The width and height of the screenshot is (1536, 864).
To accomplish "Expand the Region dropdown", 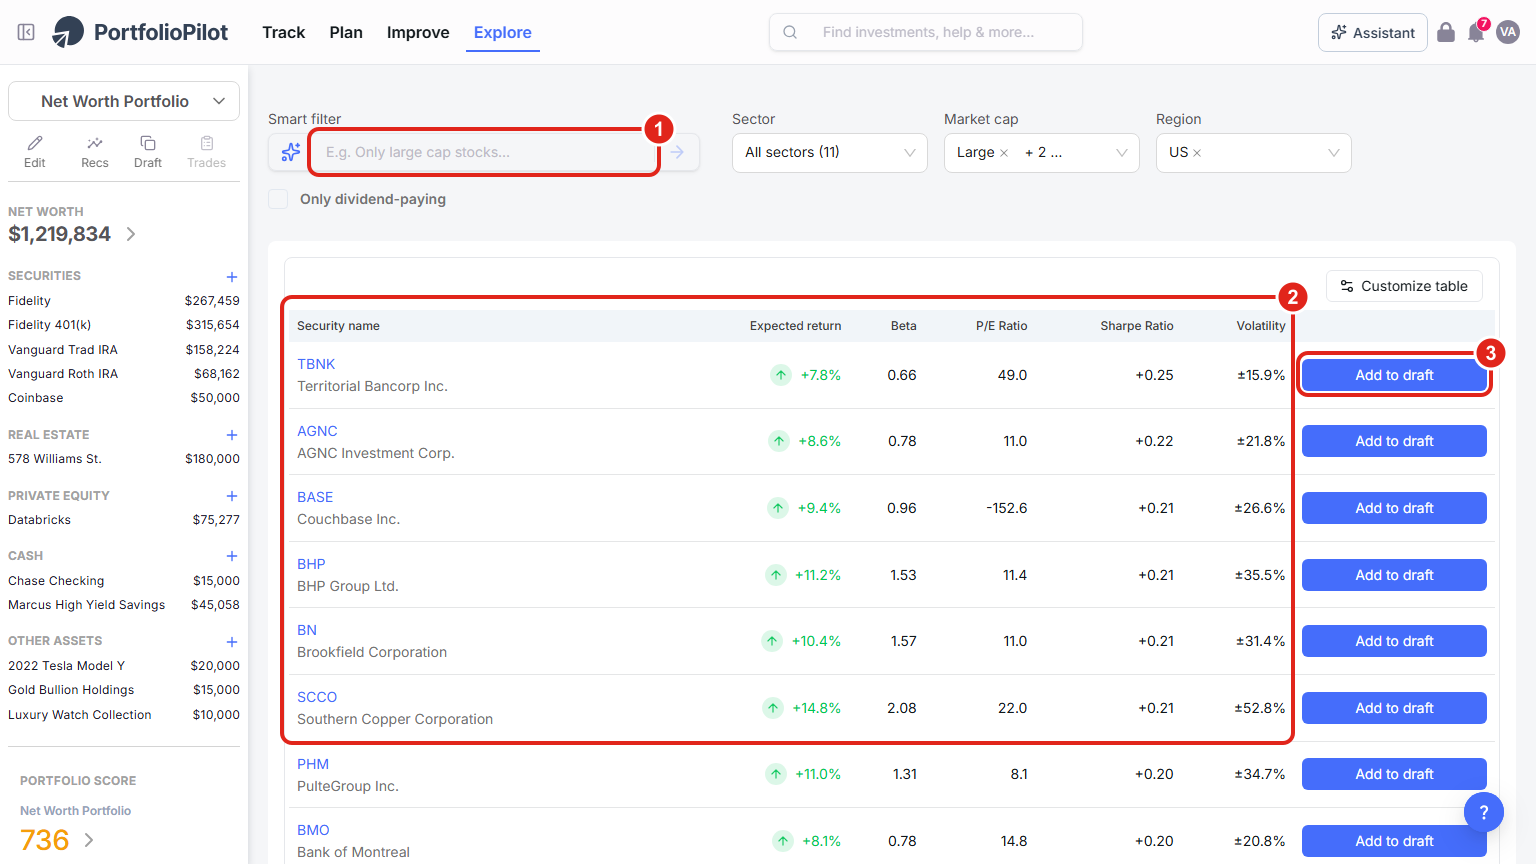I will click(x=1254, y=153).
